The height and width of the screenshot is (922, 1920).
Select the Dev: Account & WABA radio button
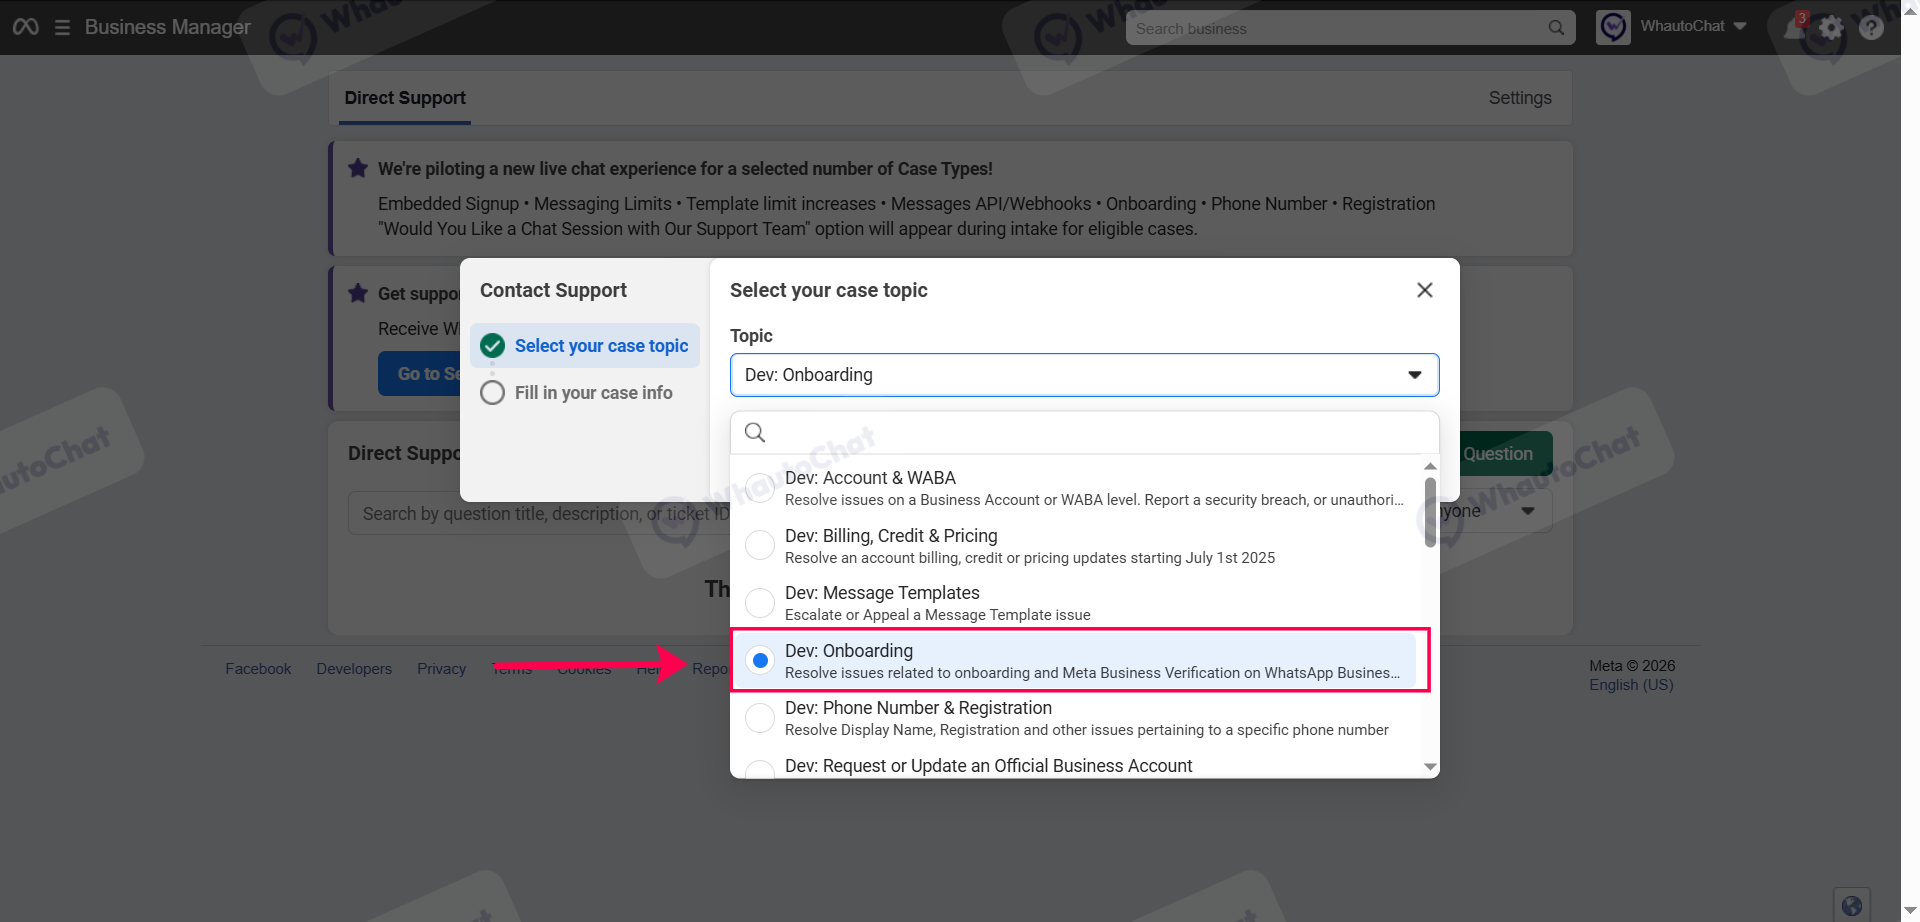coord(760,488)
